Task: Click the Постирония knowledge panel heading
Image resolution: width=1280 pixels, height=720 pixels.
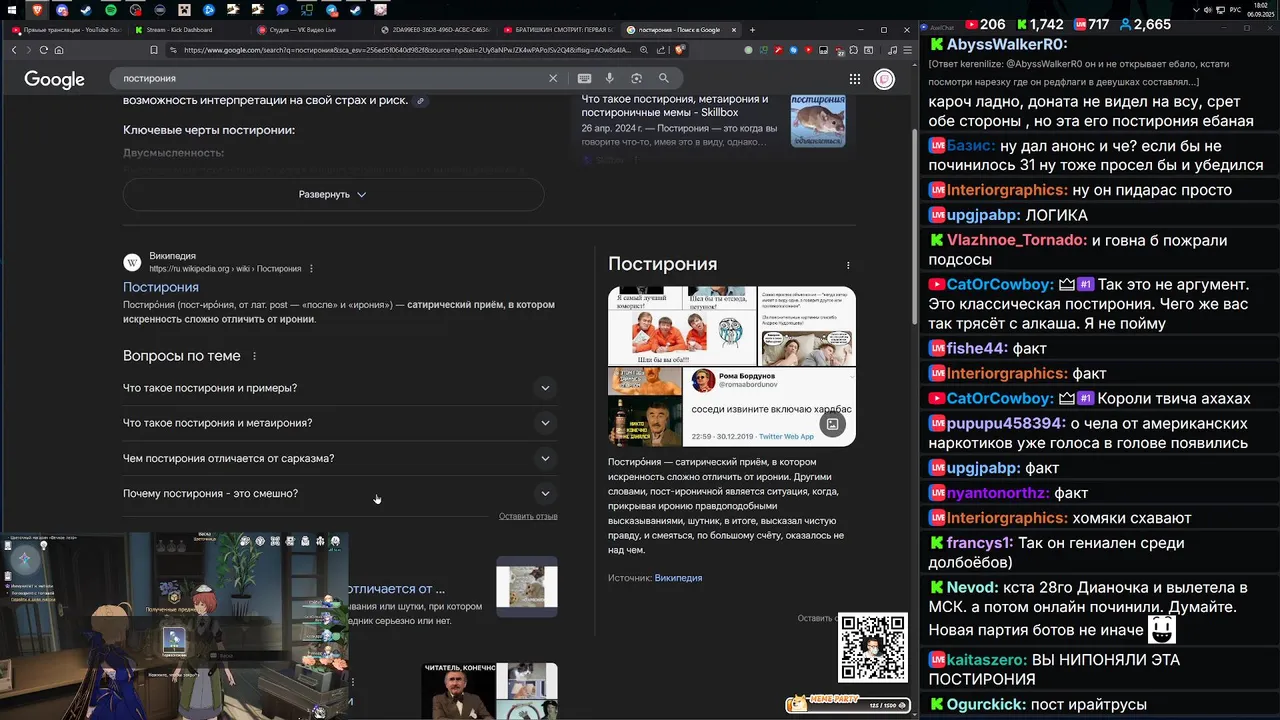Action: click(662, 264)
